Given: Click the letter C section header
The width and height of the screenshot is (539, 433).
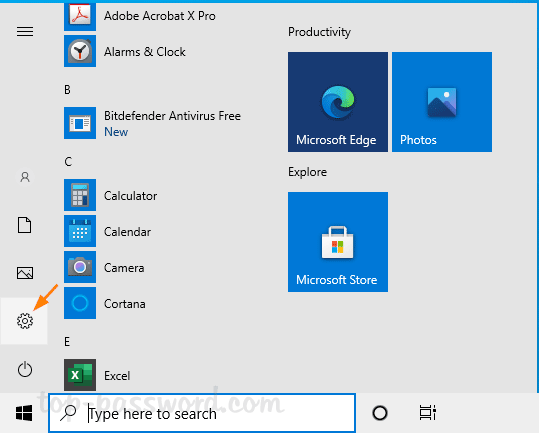Looking at the screenshot, I should 68,162.
